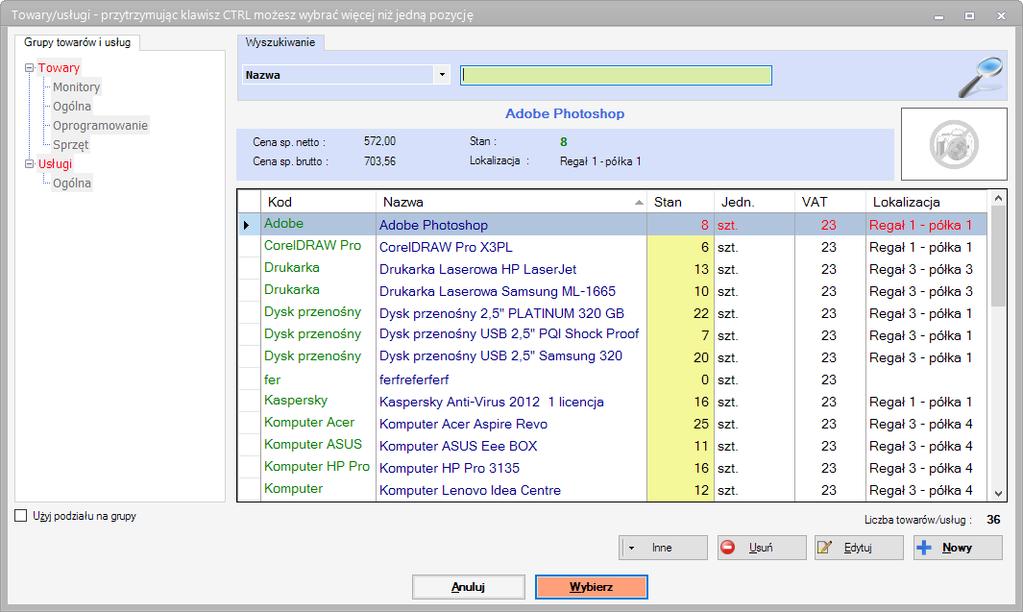Select the Usługi root group
The height and width of the screenshot is (612, 1023).
click(55, 164)
